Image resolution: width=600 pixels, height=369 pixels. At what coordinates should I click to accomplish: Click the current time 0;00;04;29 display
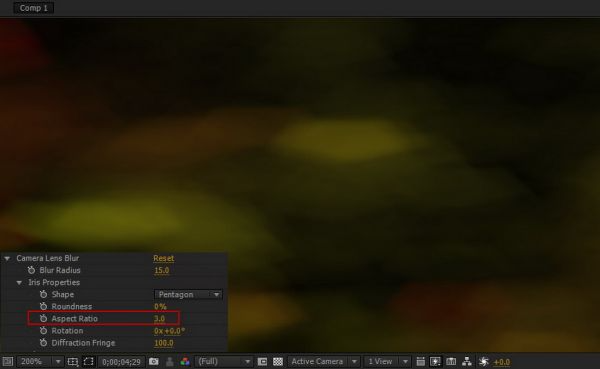pos(121,362)
